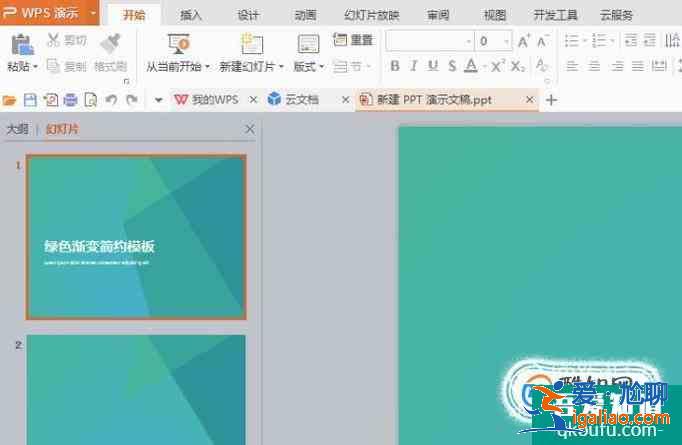
Task: Save the document with floppy icon
Action: 30,100
